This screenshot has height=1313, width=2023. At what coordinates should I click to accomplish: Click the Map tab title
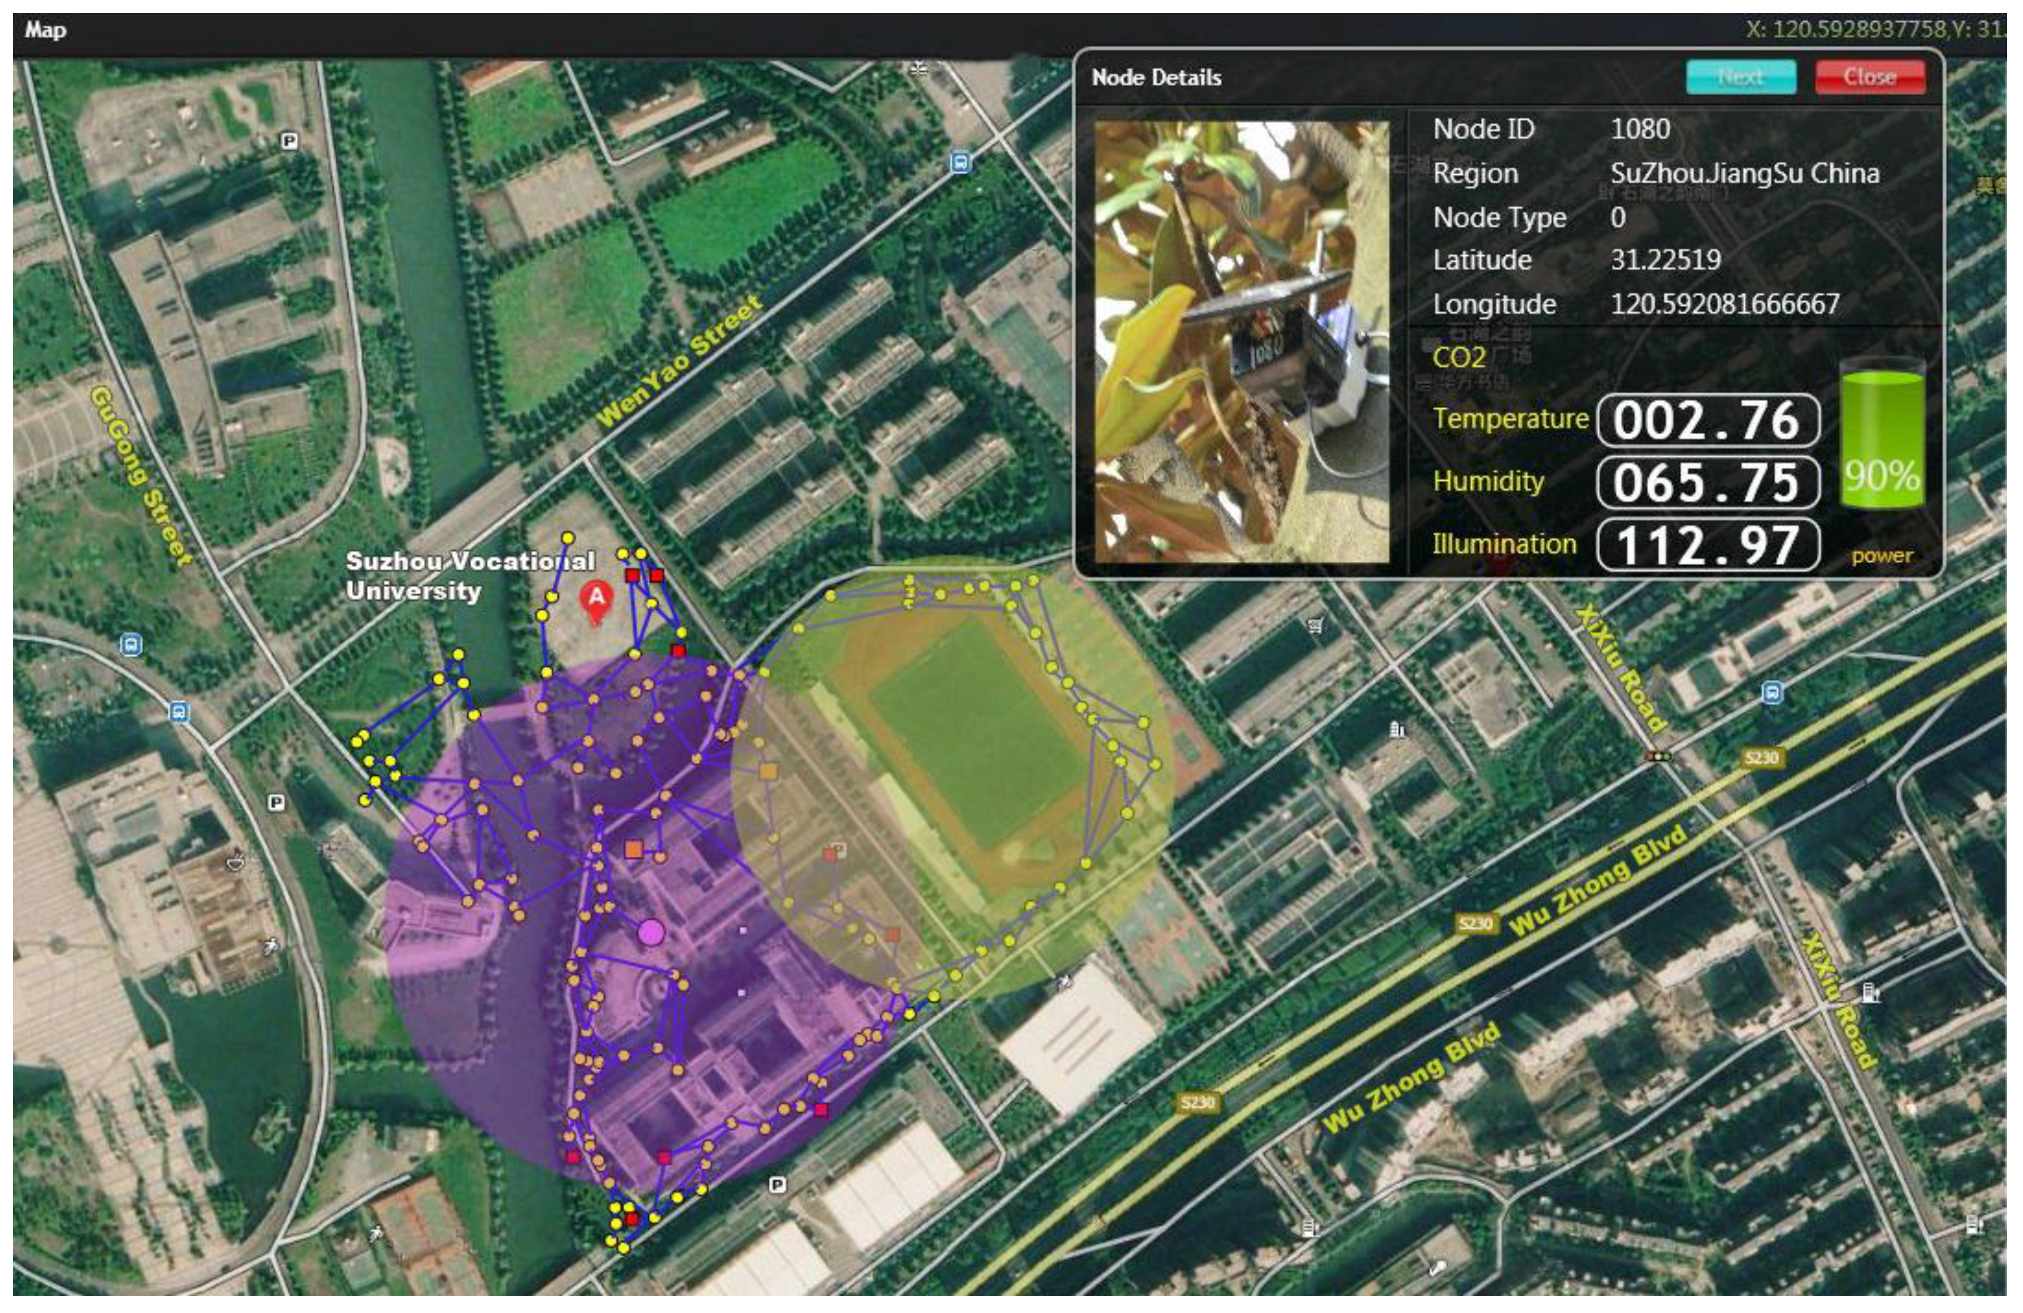[x=46, y=30]
